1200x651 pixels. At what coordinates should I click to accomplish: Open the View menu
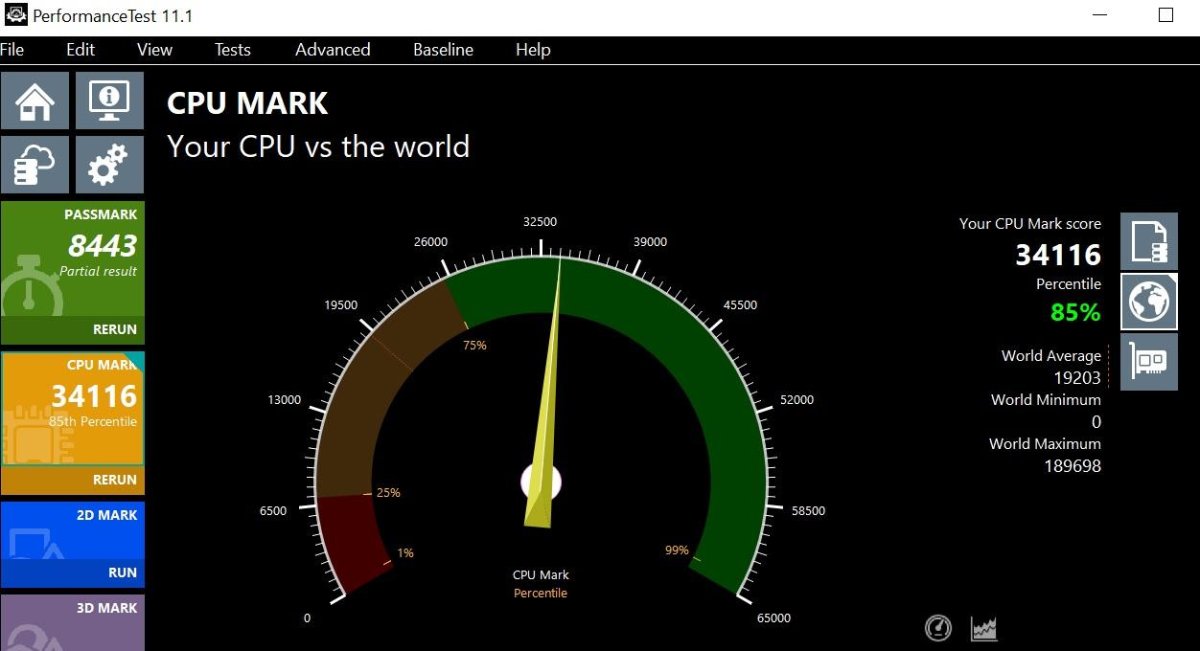(x=155, y=49)
